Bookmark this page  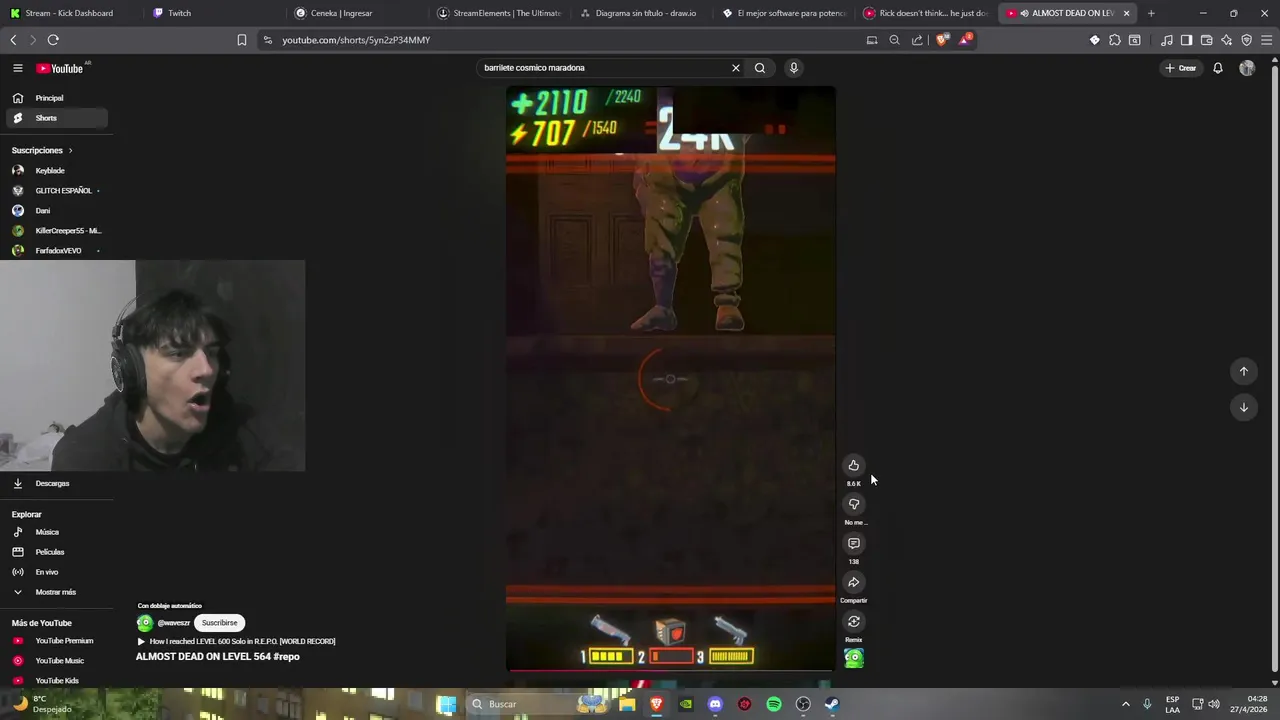242,40
